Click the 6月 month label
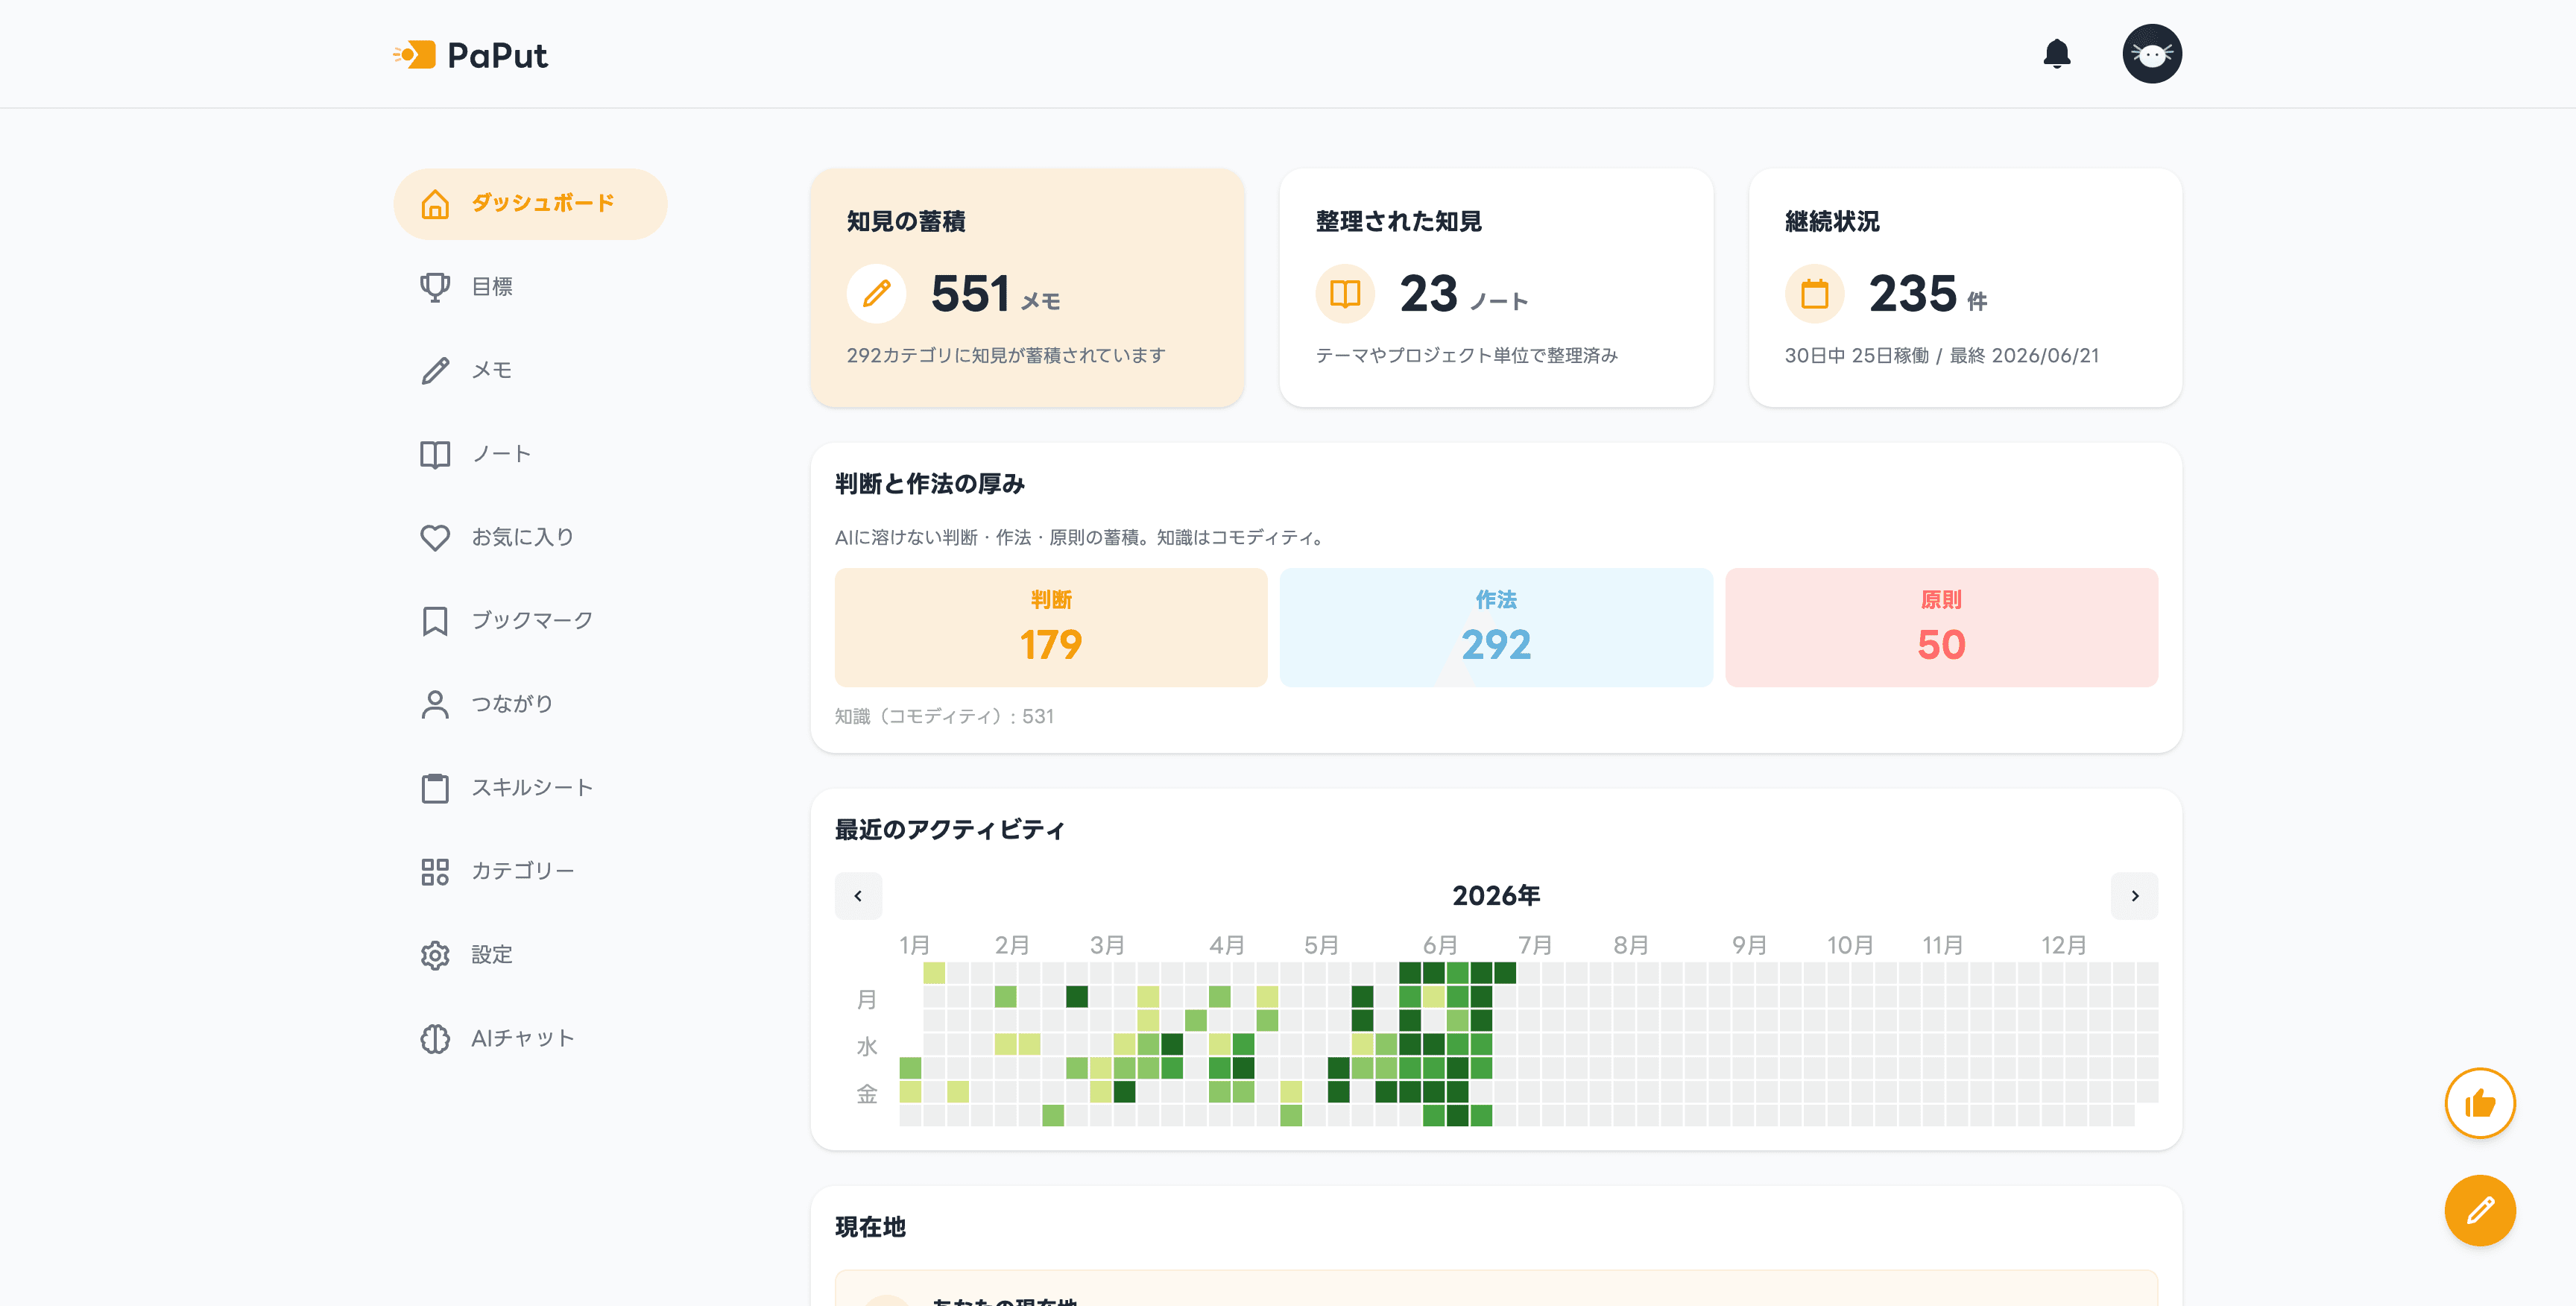Viewport: 2576px width, 1306px height. [x=1440, y=945]
